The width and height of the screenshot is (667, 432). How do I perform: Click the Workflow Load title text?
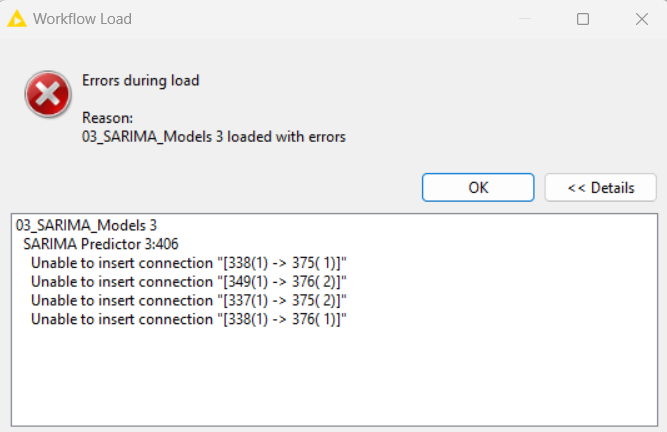[x=83, y=19]
